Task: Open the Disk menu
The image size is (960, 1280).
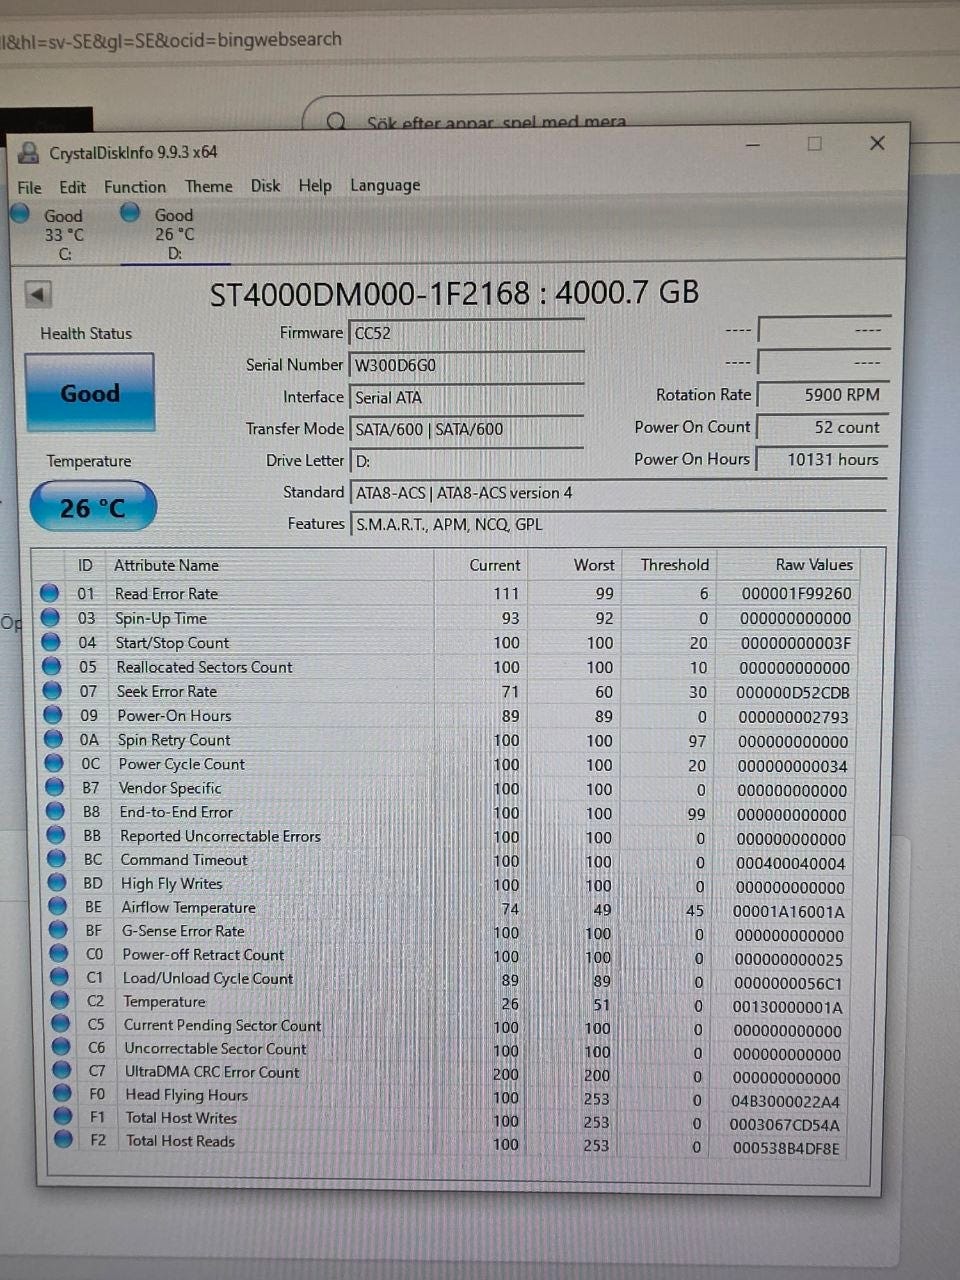Action: pos(265,186)
